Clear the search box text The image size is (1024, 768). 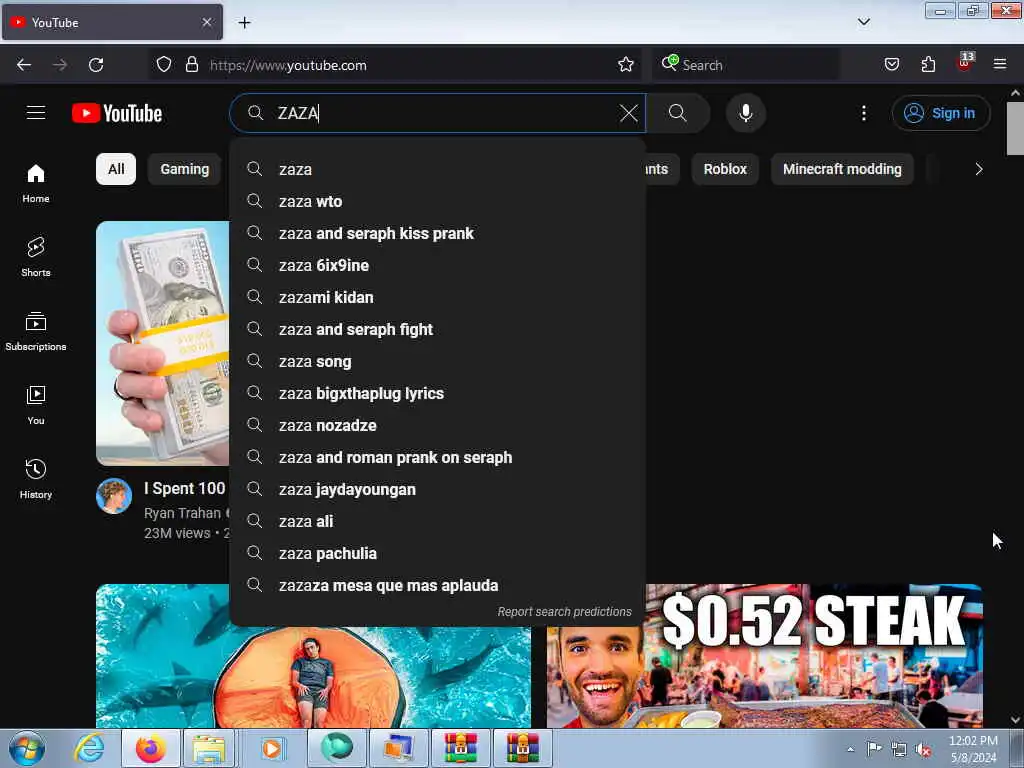628,113
